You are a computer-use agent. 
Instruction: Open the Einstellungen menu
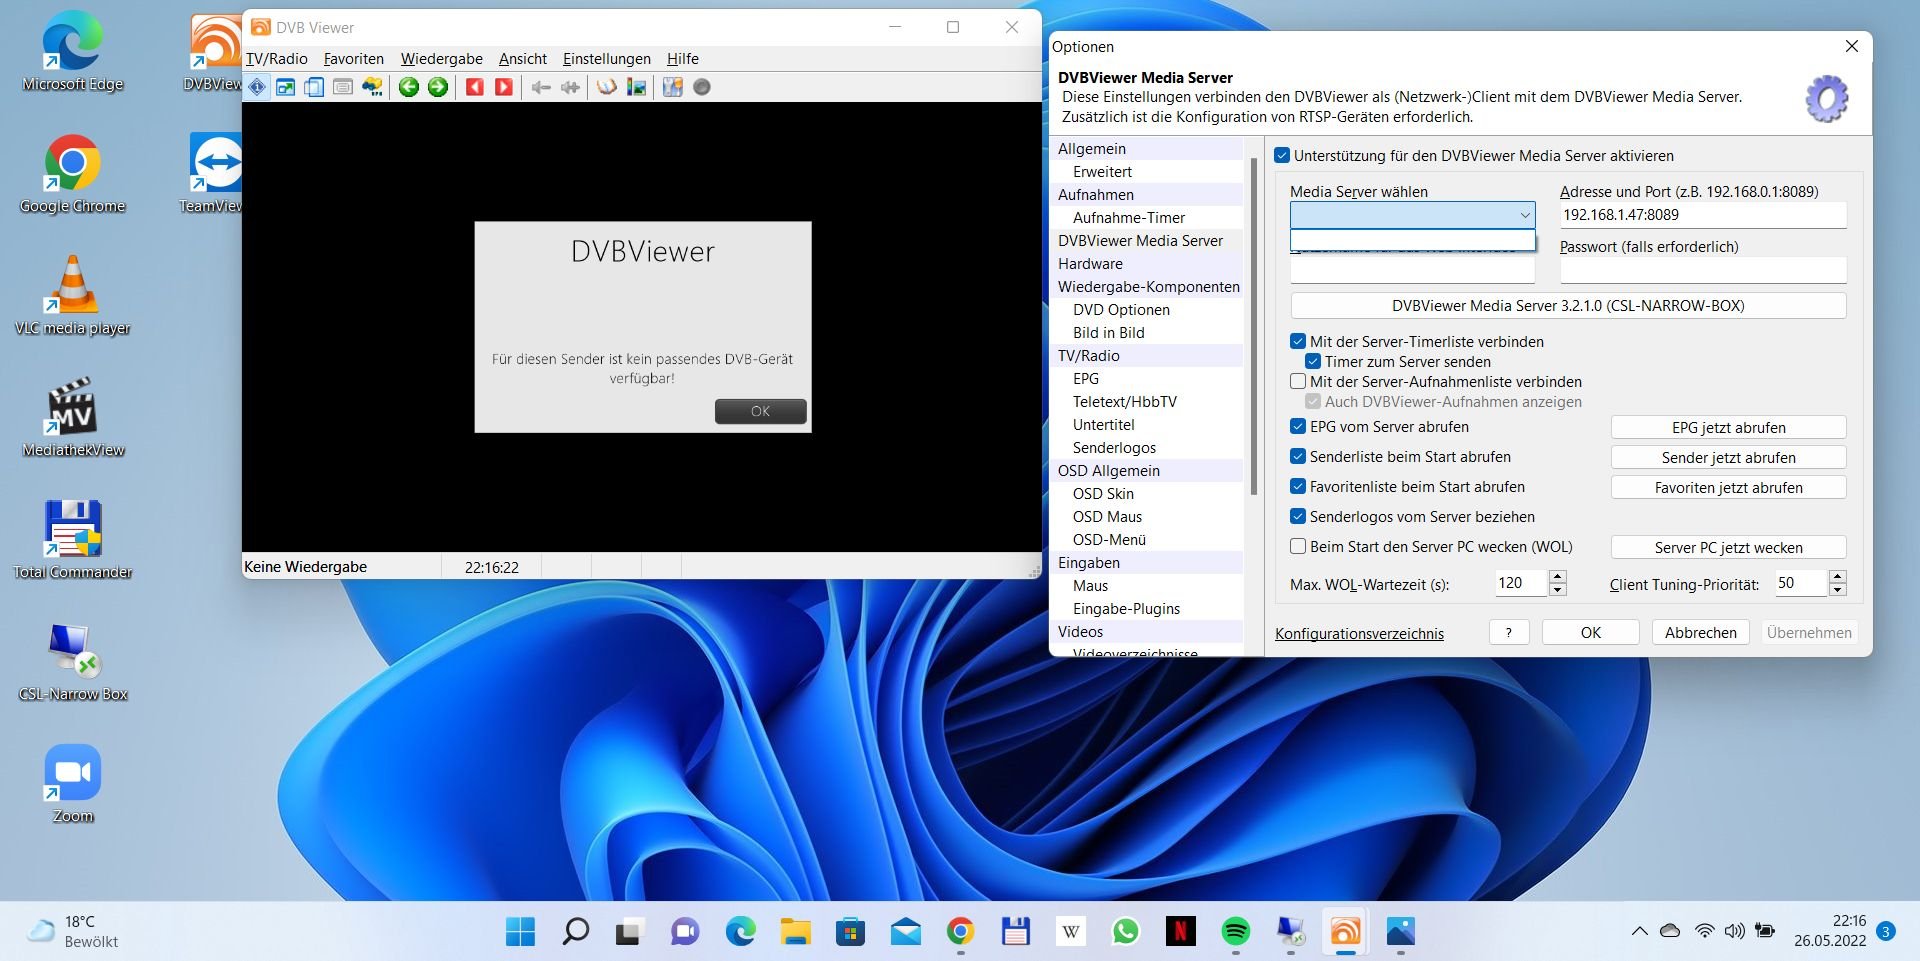tap(606, 59)
